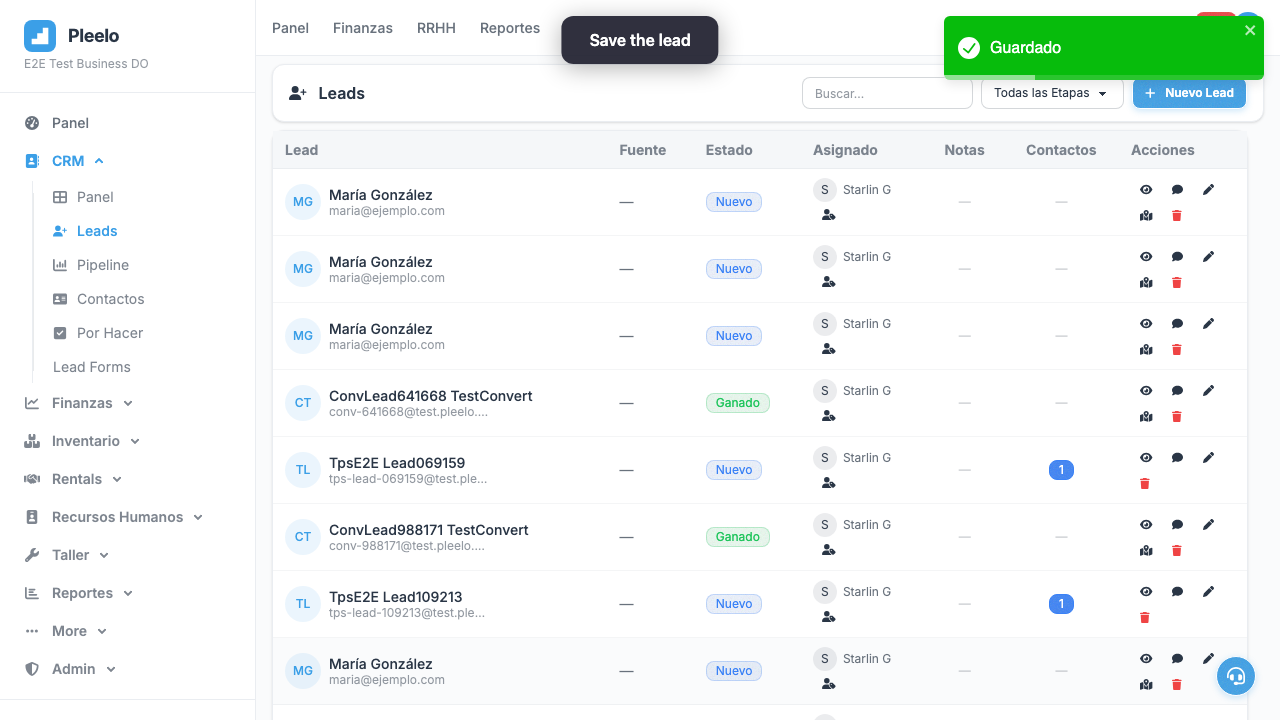The image size is (1280, 720).
Task: Reassign user for ConvLead988171 TestConvert
Action: tap(828, 550)
